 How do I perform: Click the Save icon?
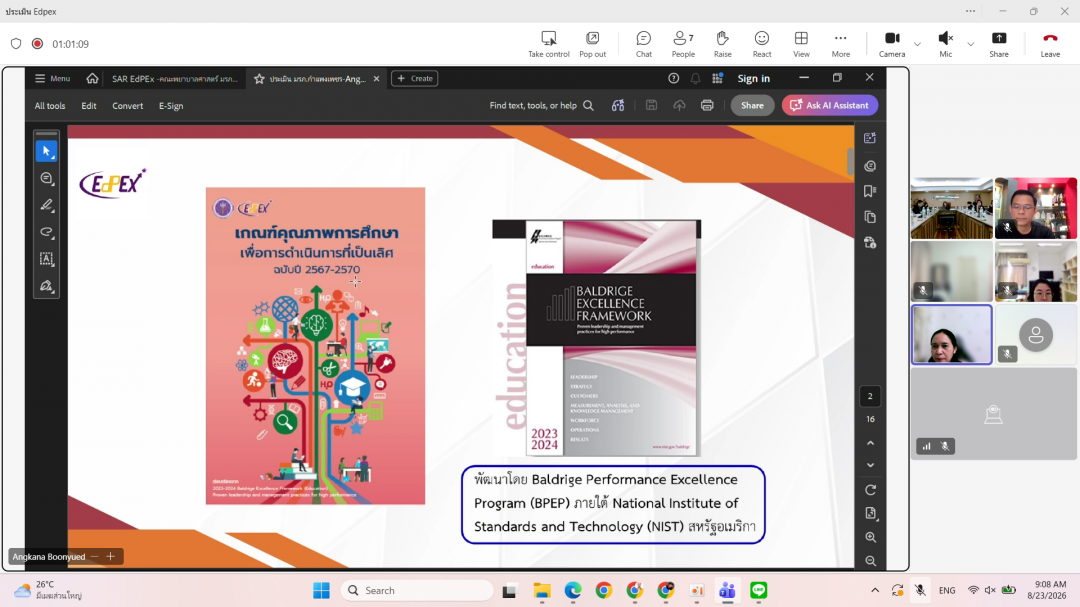[x=651, y=105]
